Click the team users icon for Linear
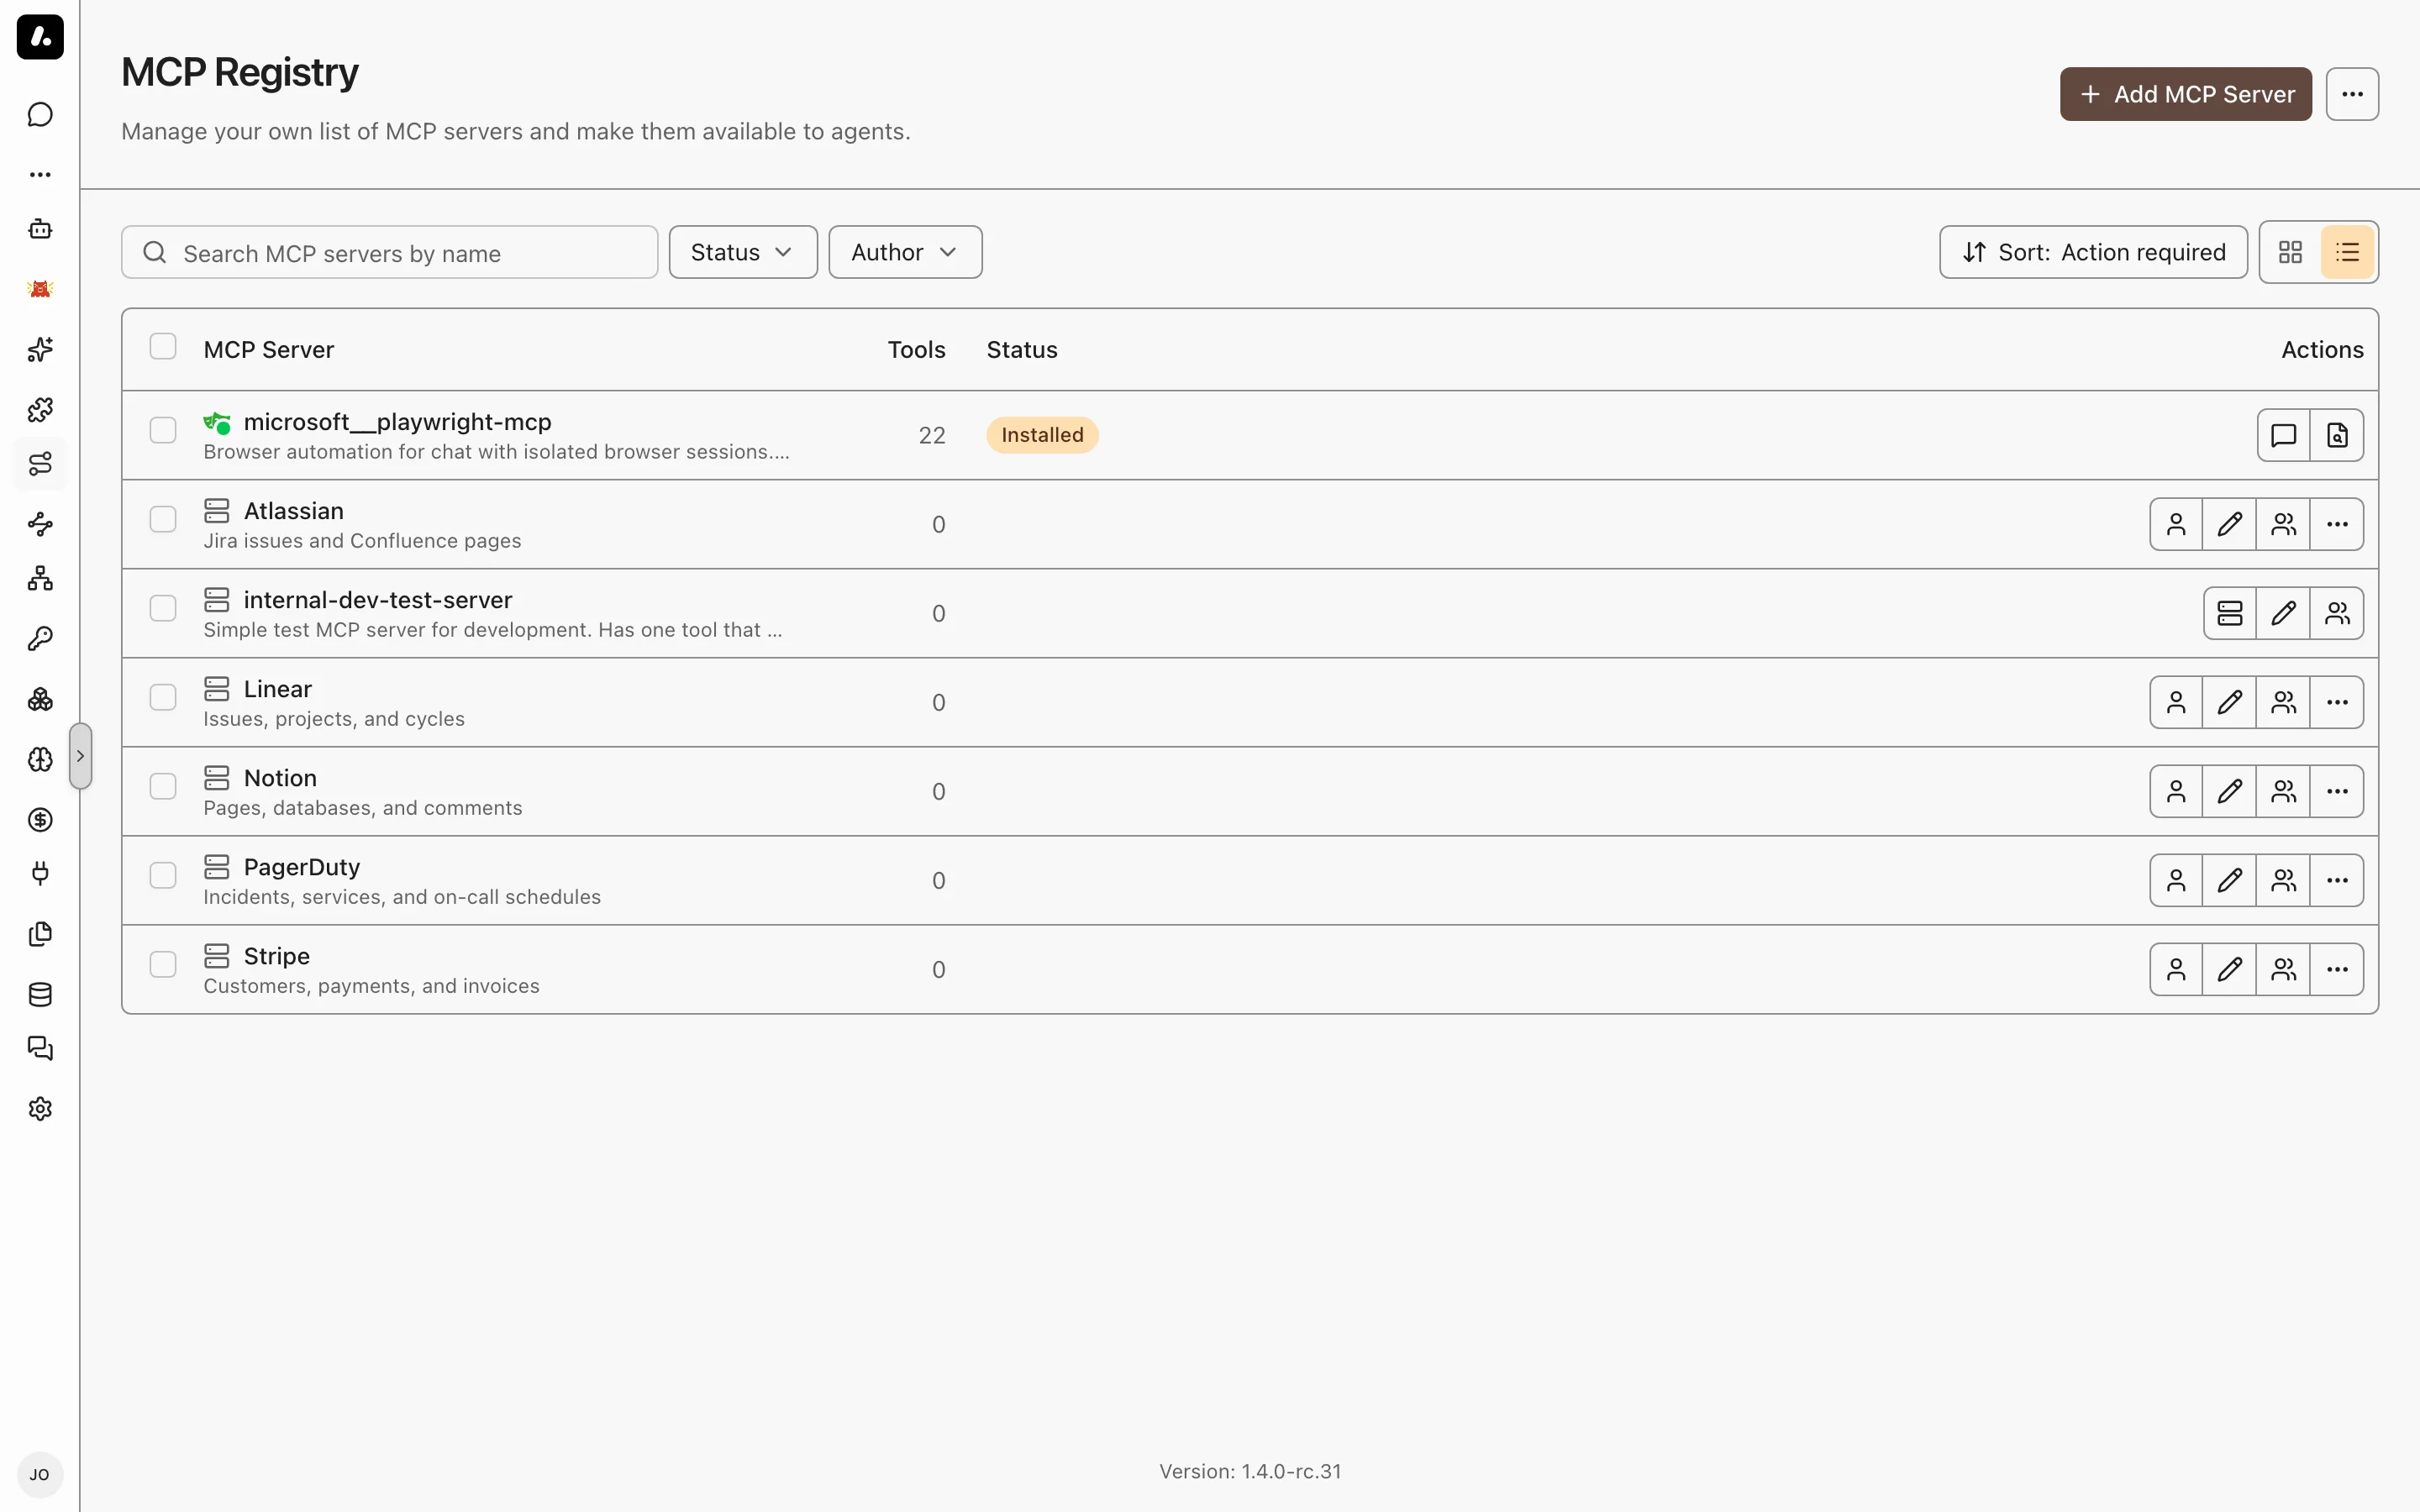Viewport: 2420px width, 1512px height. [2284, 702]
